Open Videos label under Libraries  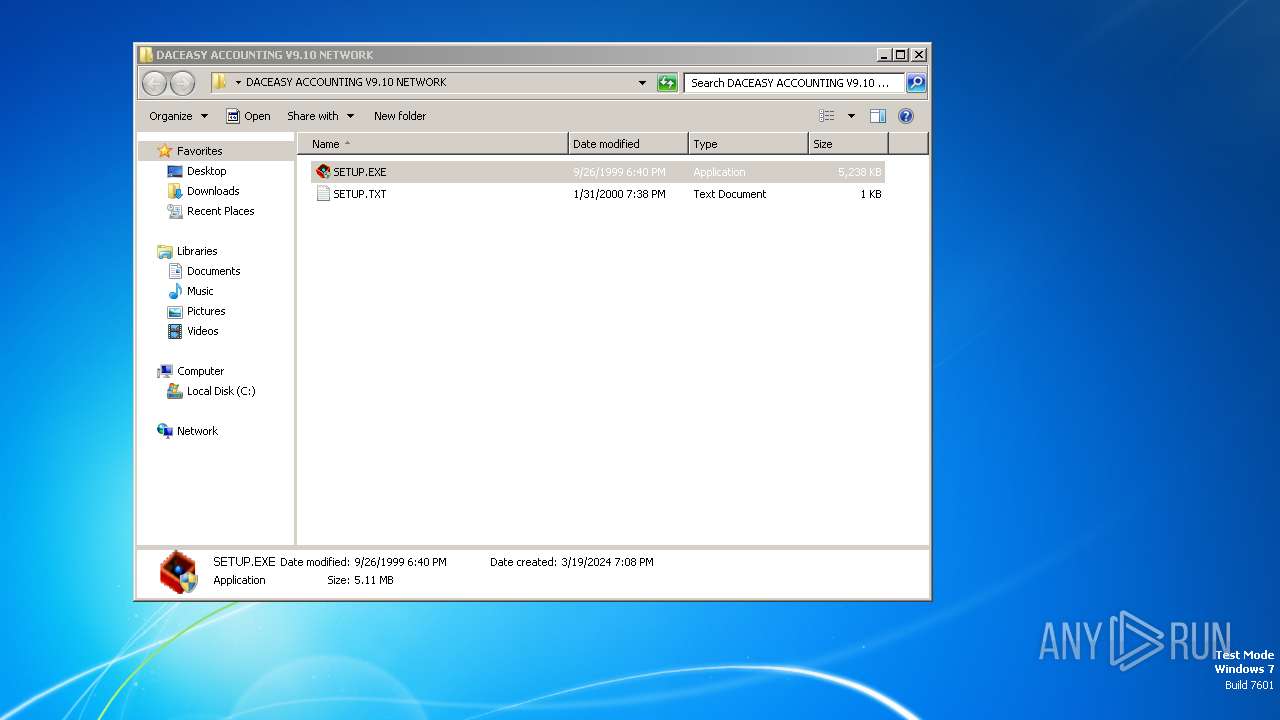(203, 331)
